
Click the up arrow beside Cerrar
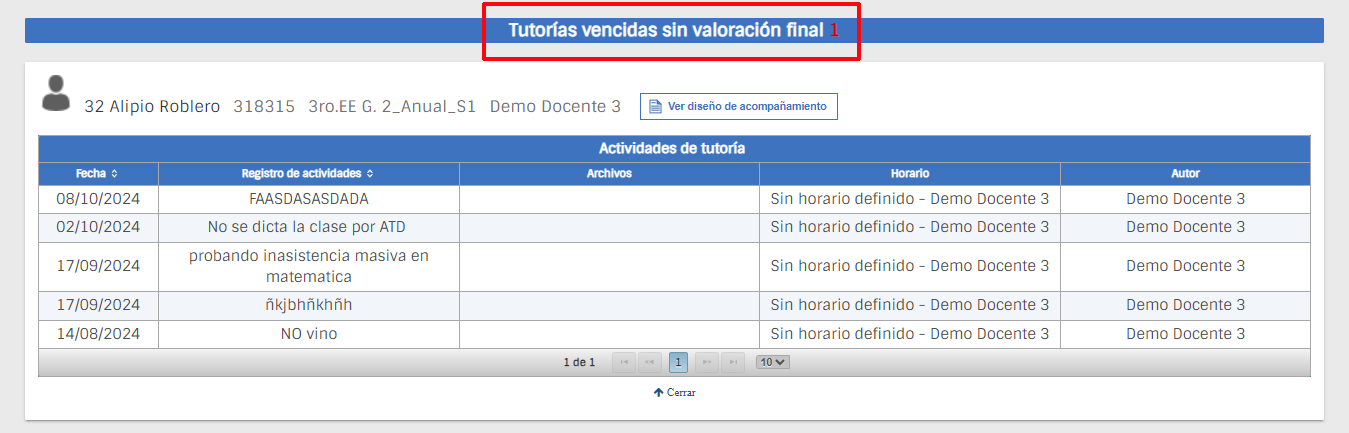[658, 393]
